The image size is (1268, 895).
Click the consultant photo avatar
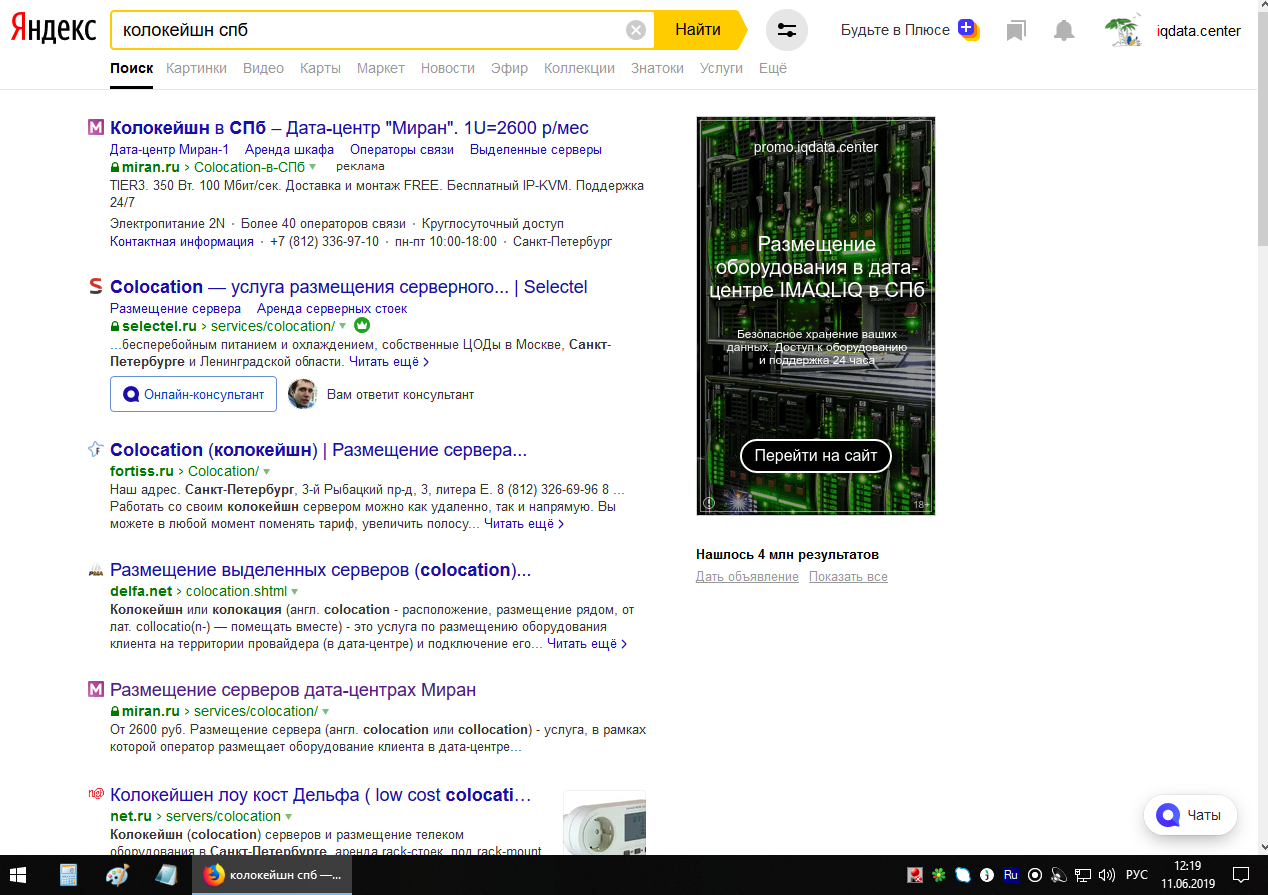(x=302, y=394)
